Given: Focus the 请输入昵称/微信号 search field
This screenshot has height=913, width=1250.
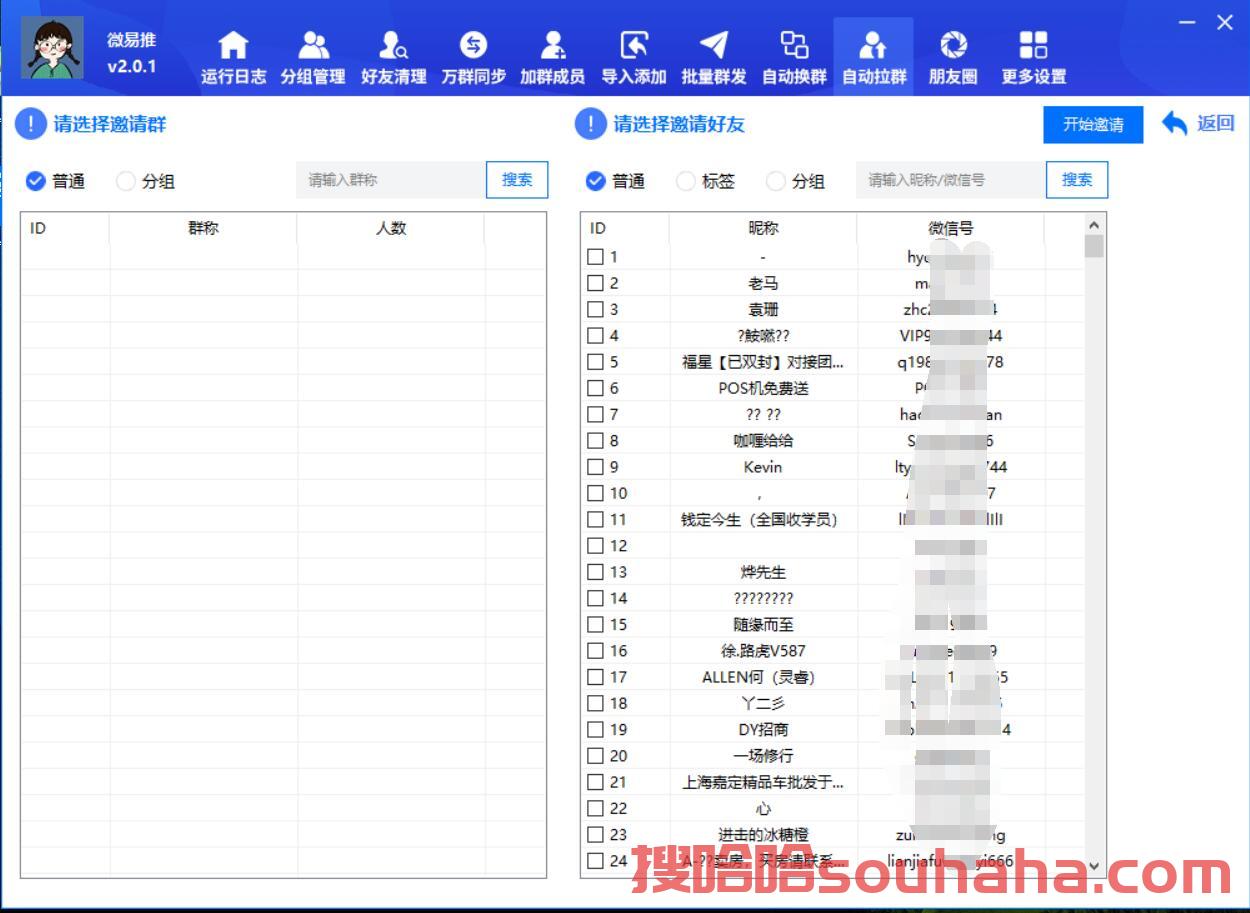Looking at the screenshot, I should click(x=950, y=180).
